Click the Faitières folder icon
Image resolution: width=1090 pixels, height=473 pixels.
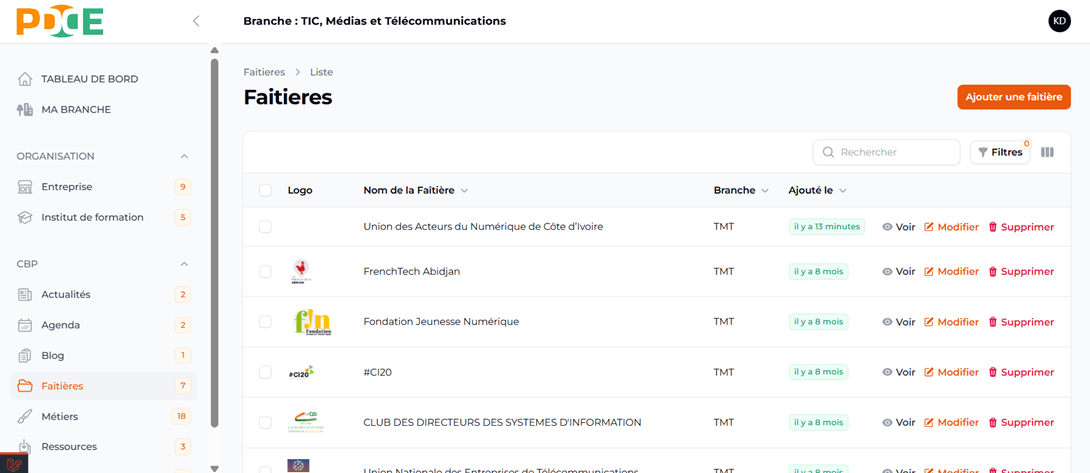pyautogui.click(x=25, y=385)
